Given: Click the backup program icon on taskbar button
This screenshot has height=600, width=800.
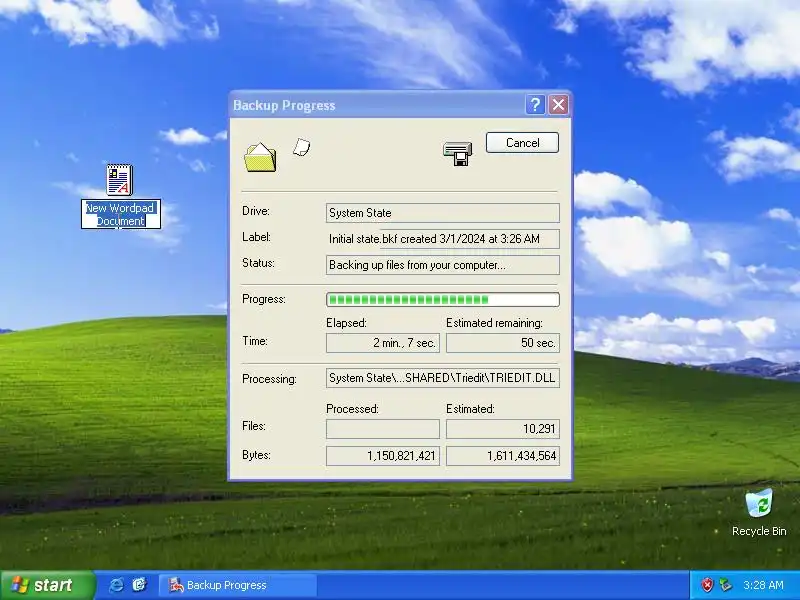Looking at the screenshot, I should pos(176,585).
